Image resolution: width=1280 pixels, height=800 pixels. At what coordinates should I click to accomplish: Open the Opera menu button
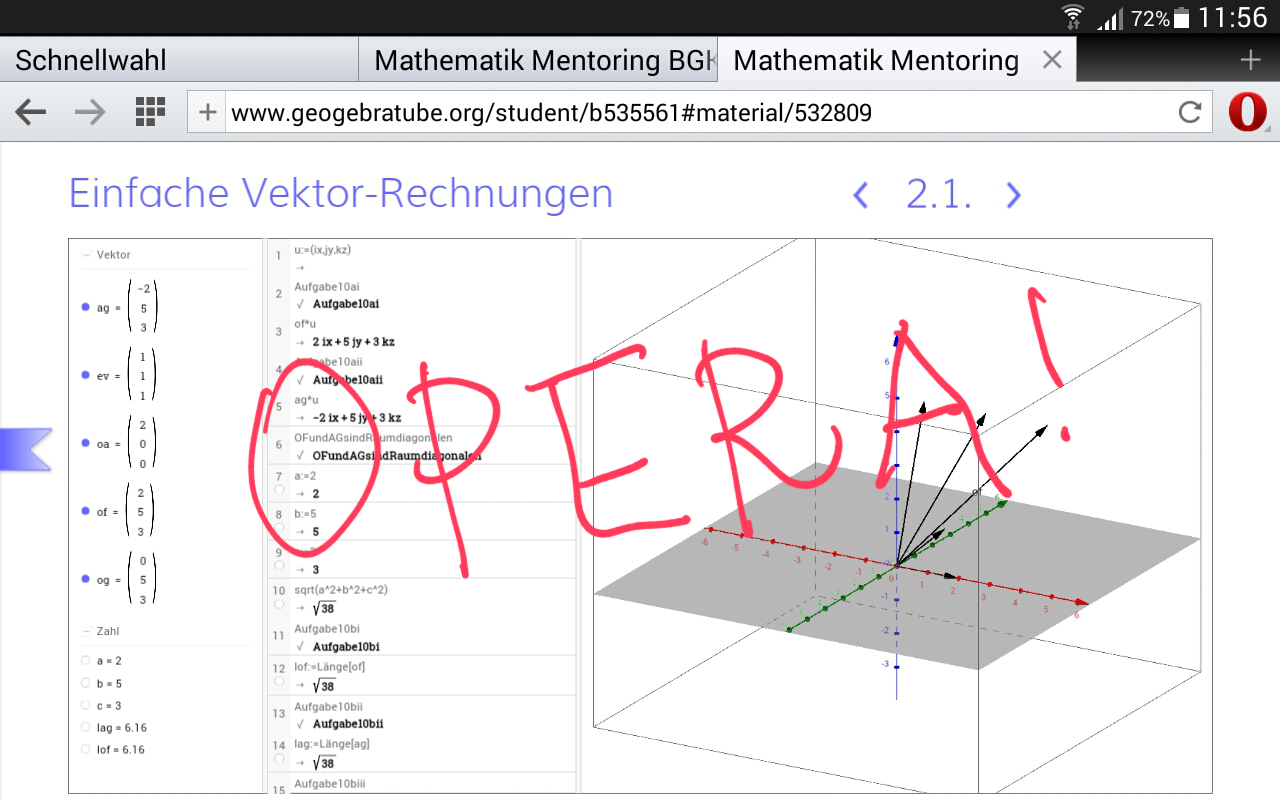tap(1248, 112)
